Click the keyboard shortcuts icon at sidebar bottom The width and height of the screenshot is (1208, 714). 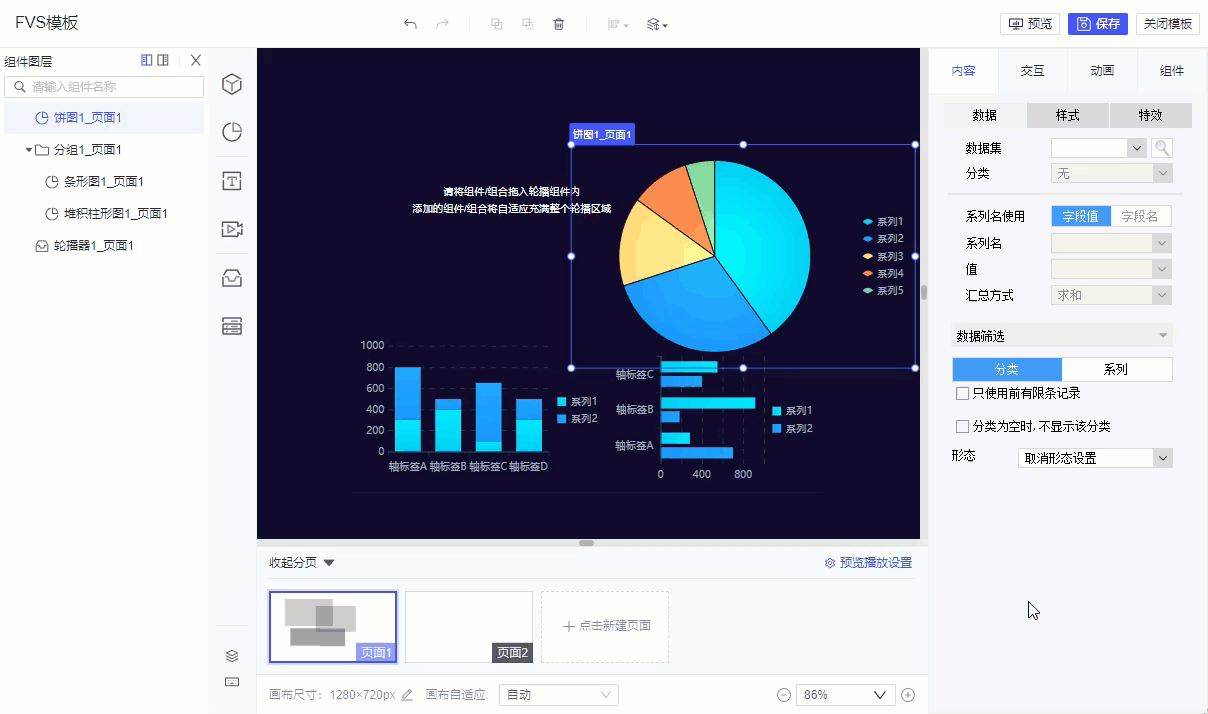click(232, 682)
